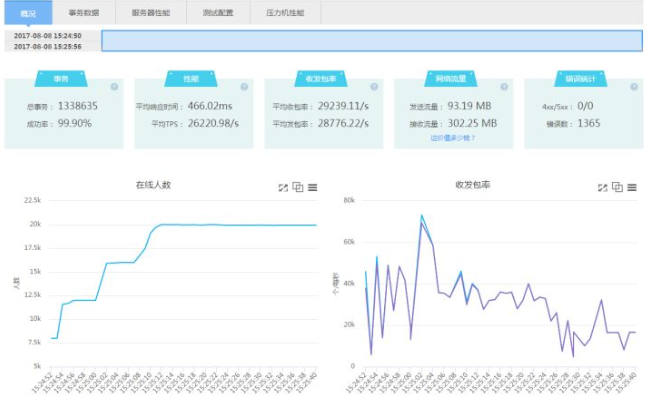
Task: Click the received traffic value 302.25 MB
Action: pos(472,123)
